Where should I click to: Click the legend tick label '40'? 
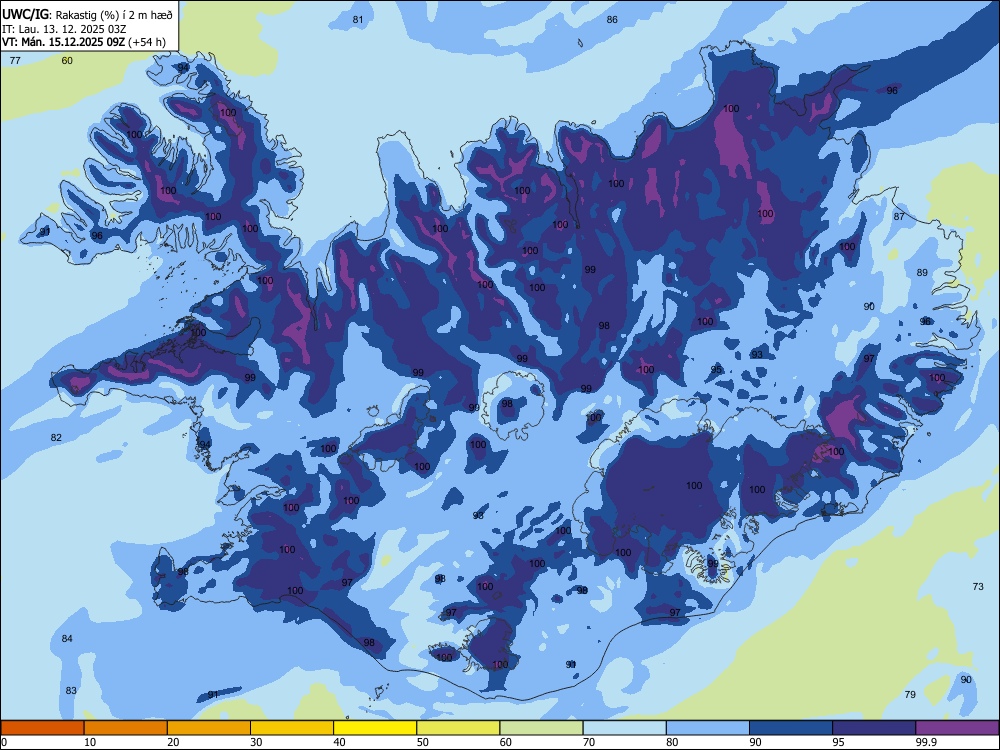[x=339, y=742]
